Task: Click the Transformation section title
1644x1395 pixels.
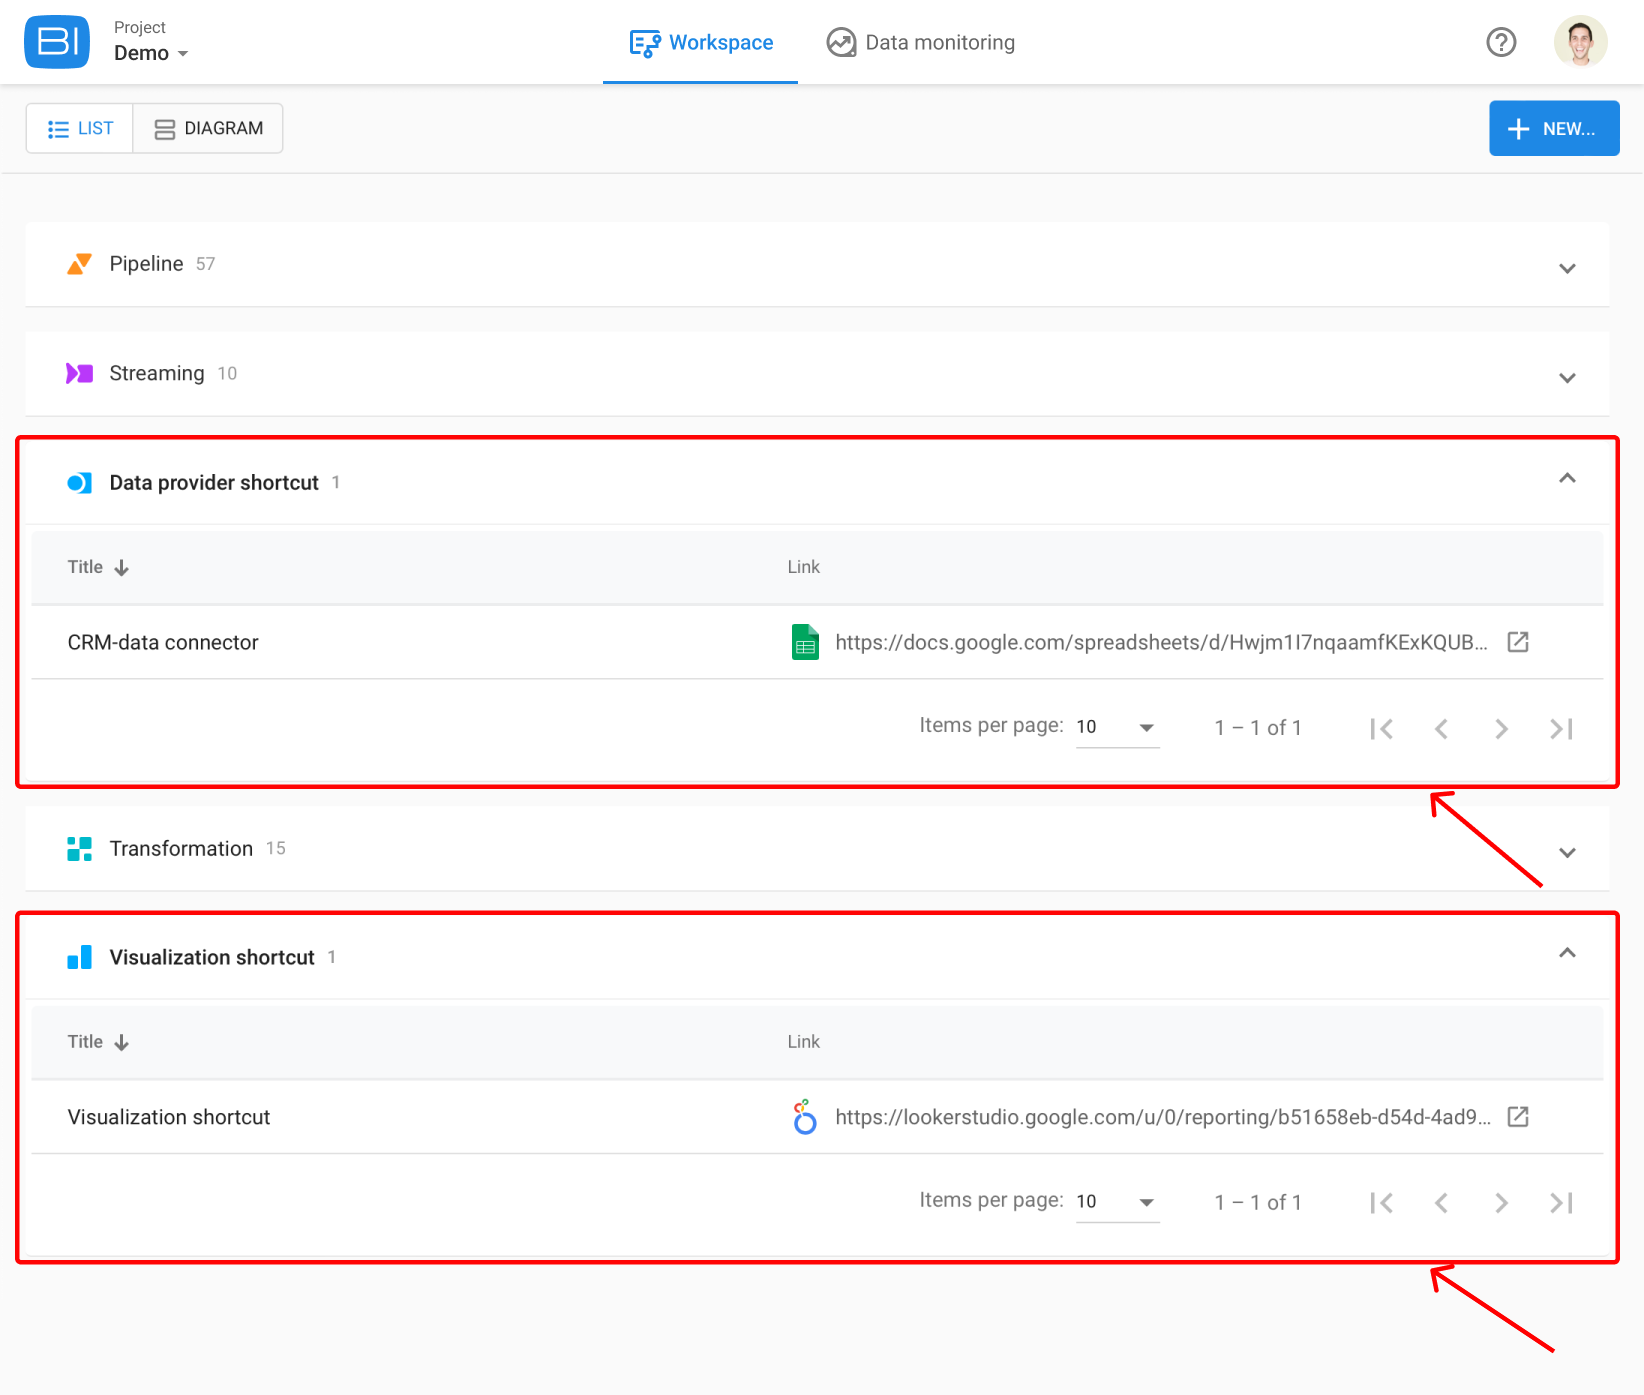Action: click(x=181, y=849)
